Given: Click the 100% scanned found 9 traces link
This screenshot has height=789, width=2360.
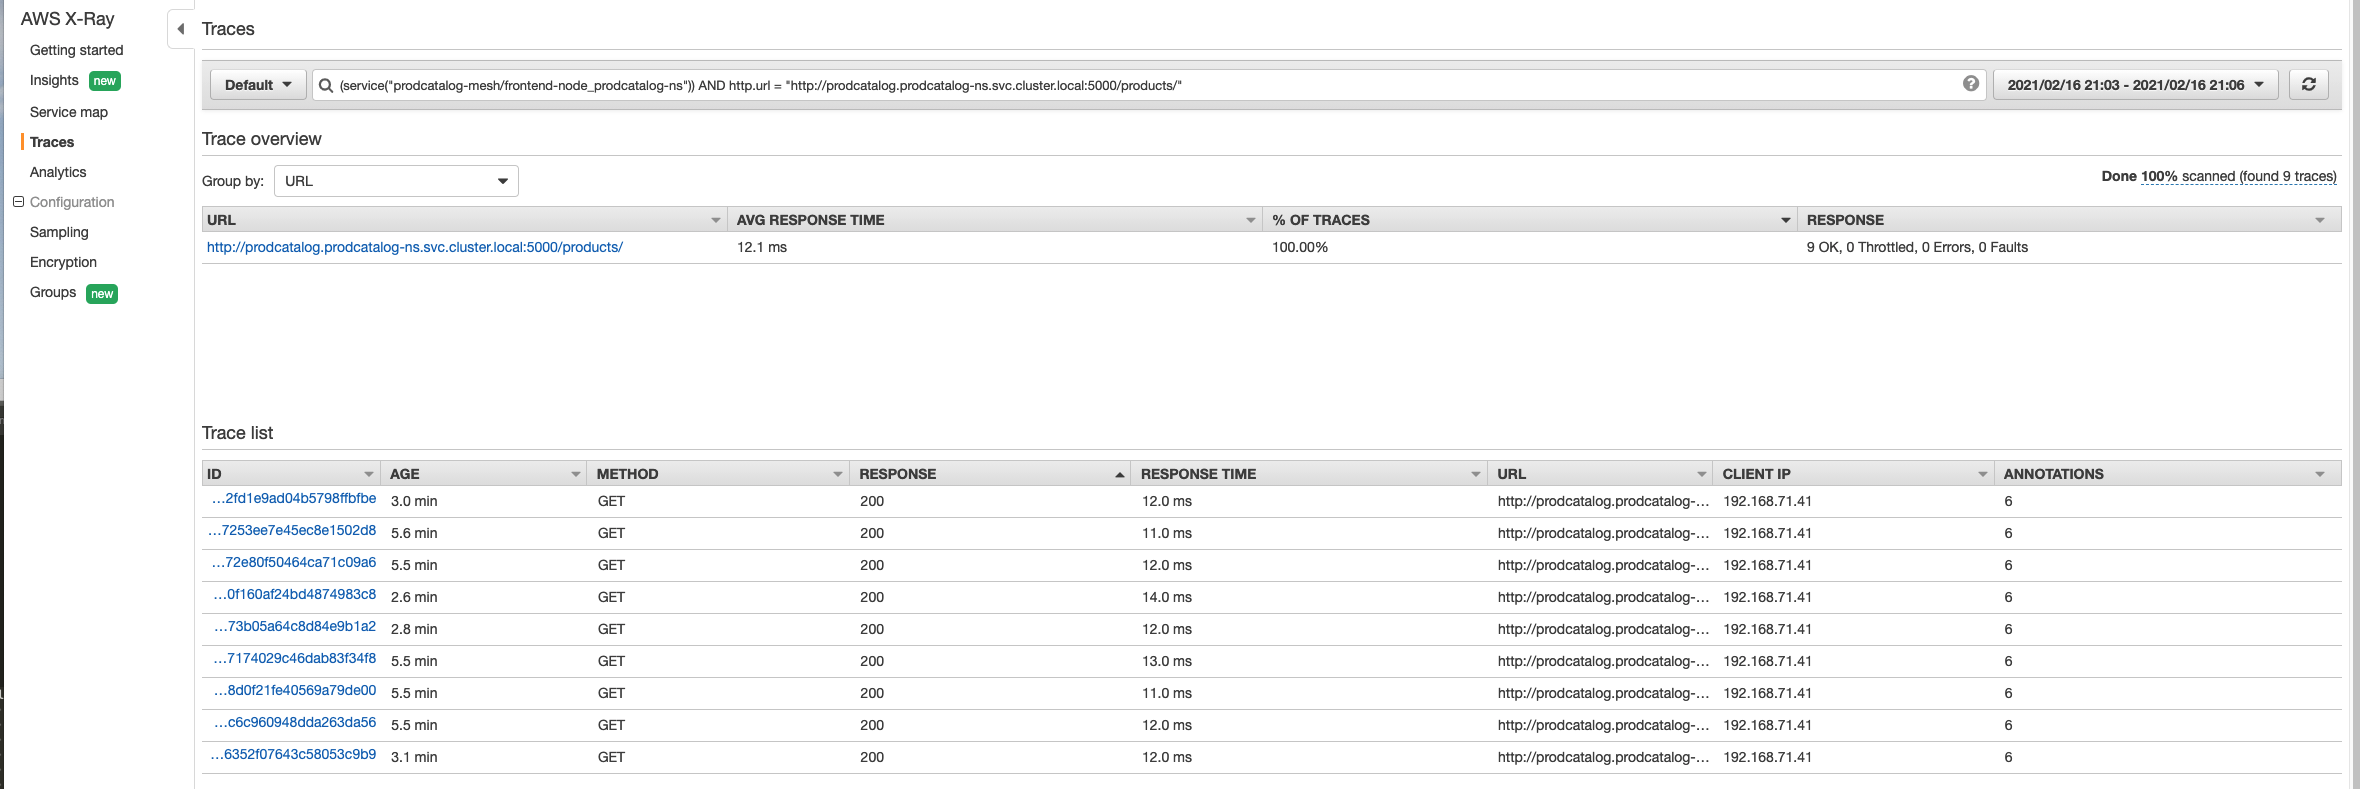Looking at the screenshot, I should coord(2238,176).
